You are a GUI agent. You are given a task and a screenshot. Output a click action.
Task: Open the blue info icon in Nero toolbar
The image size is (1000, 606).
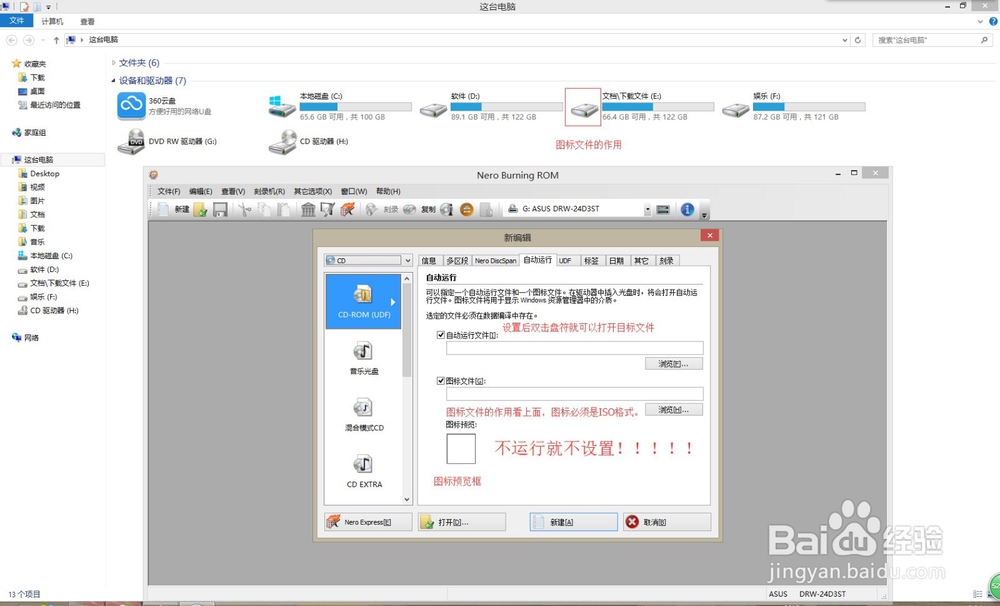688,209
